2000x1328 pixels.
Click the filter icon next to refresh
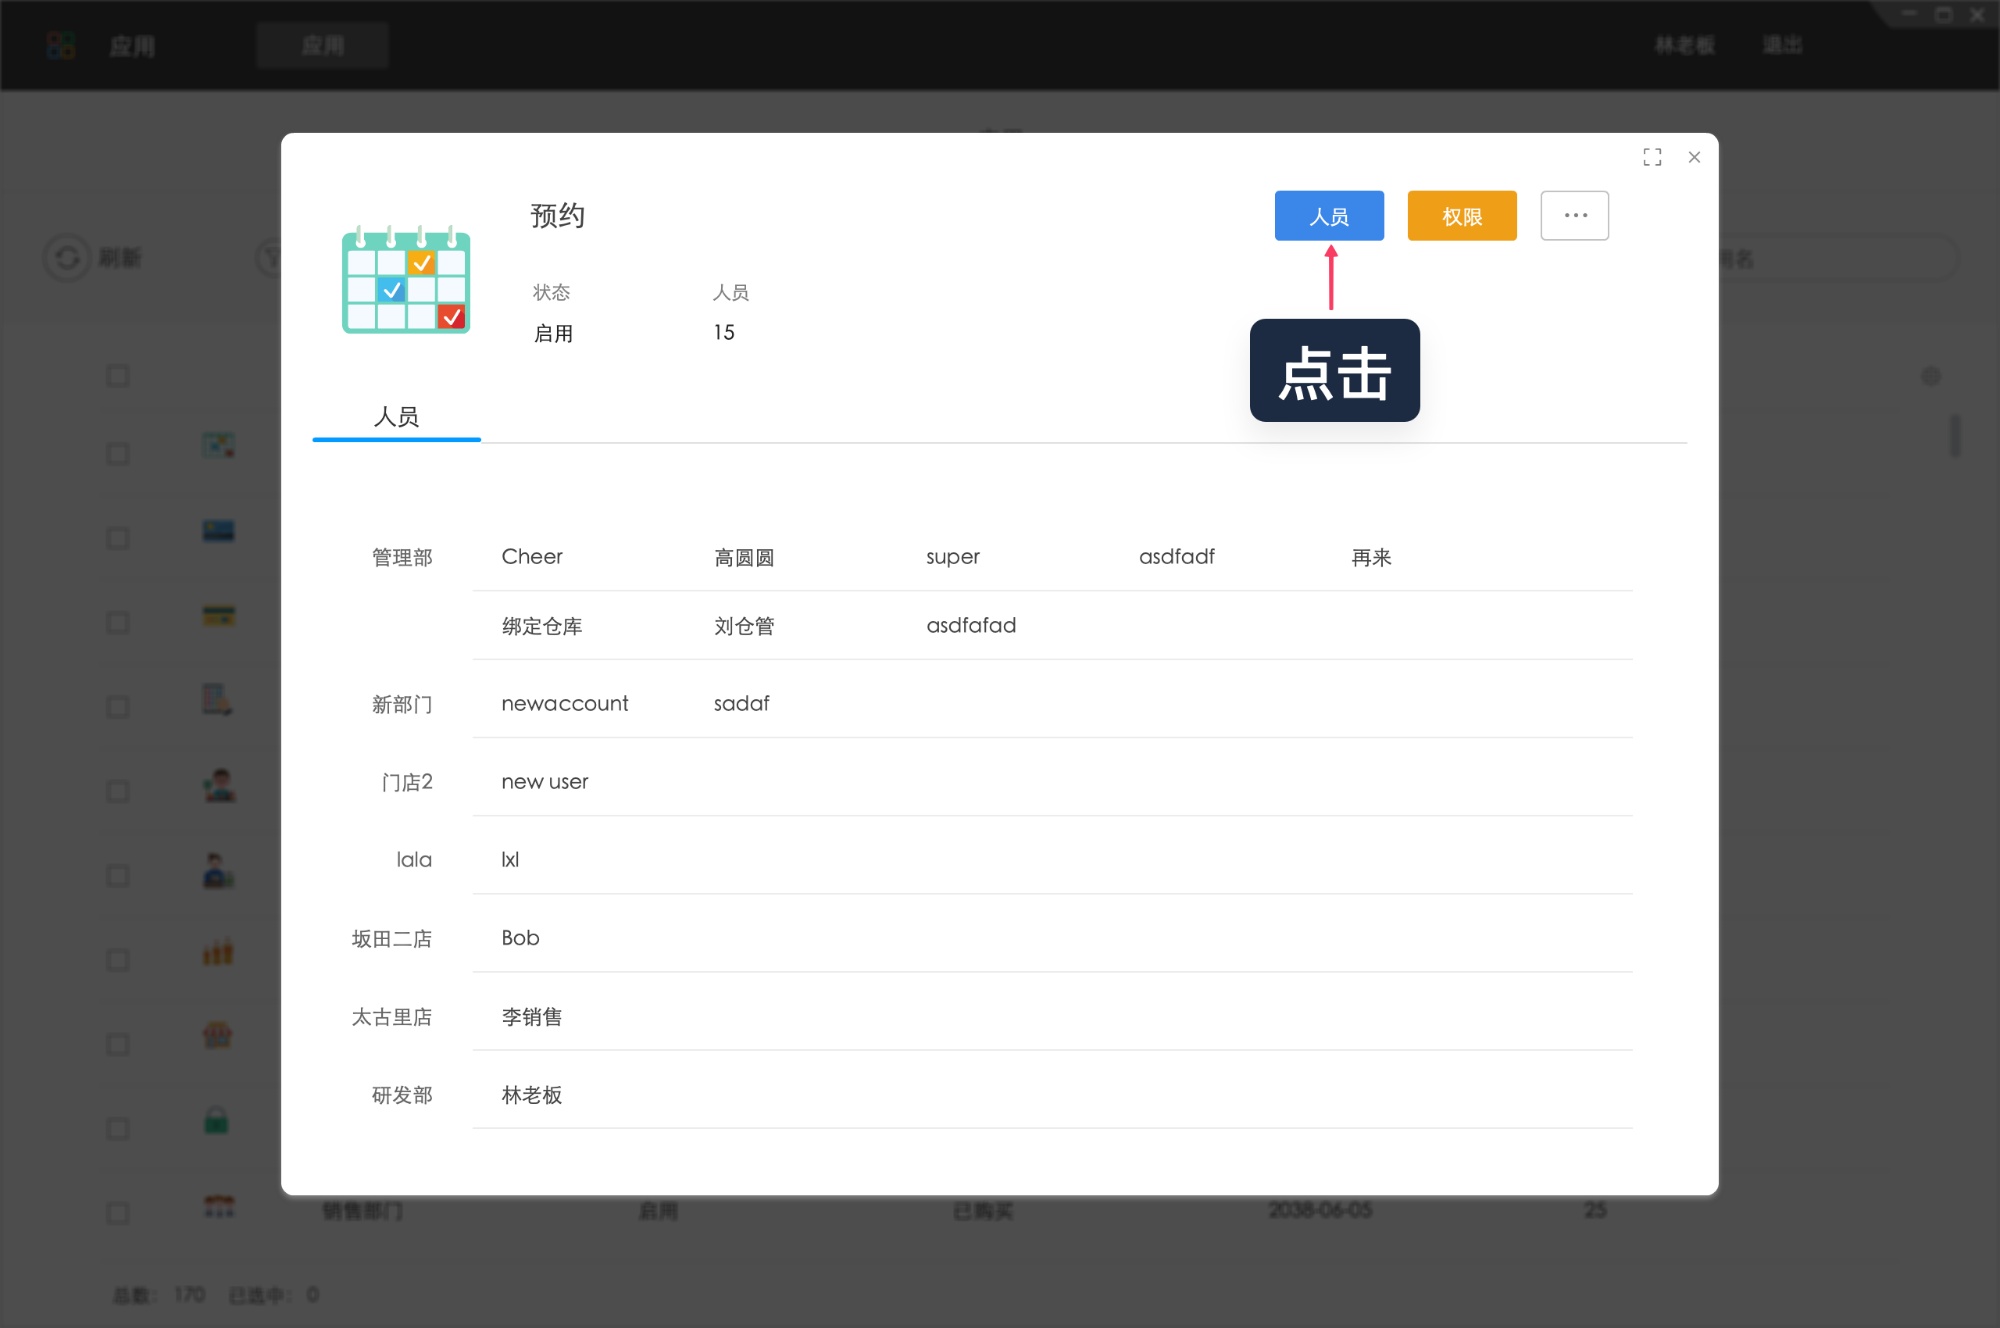pyautogui.click(x=270, y=258)
